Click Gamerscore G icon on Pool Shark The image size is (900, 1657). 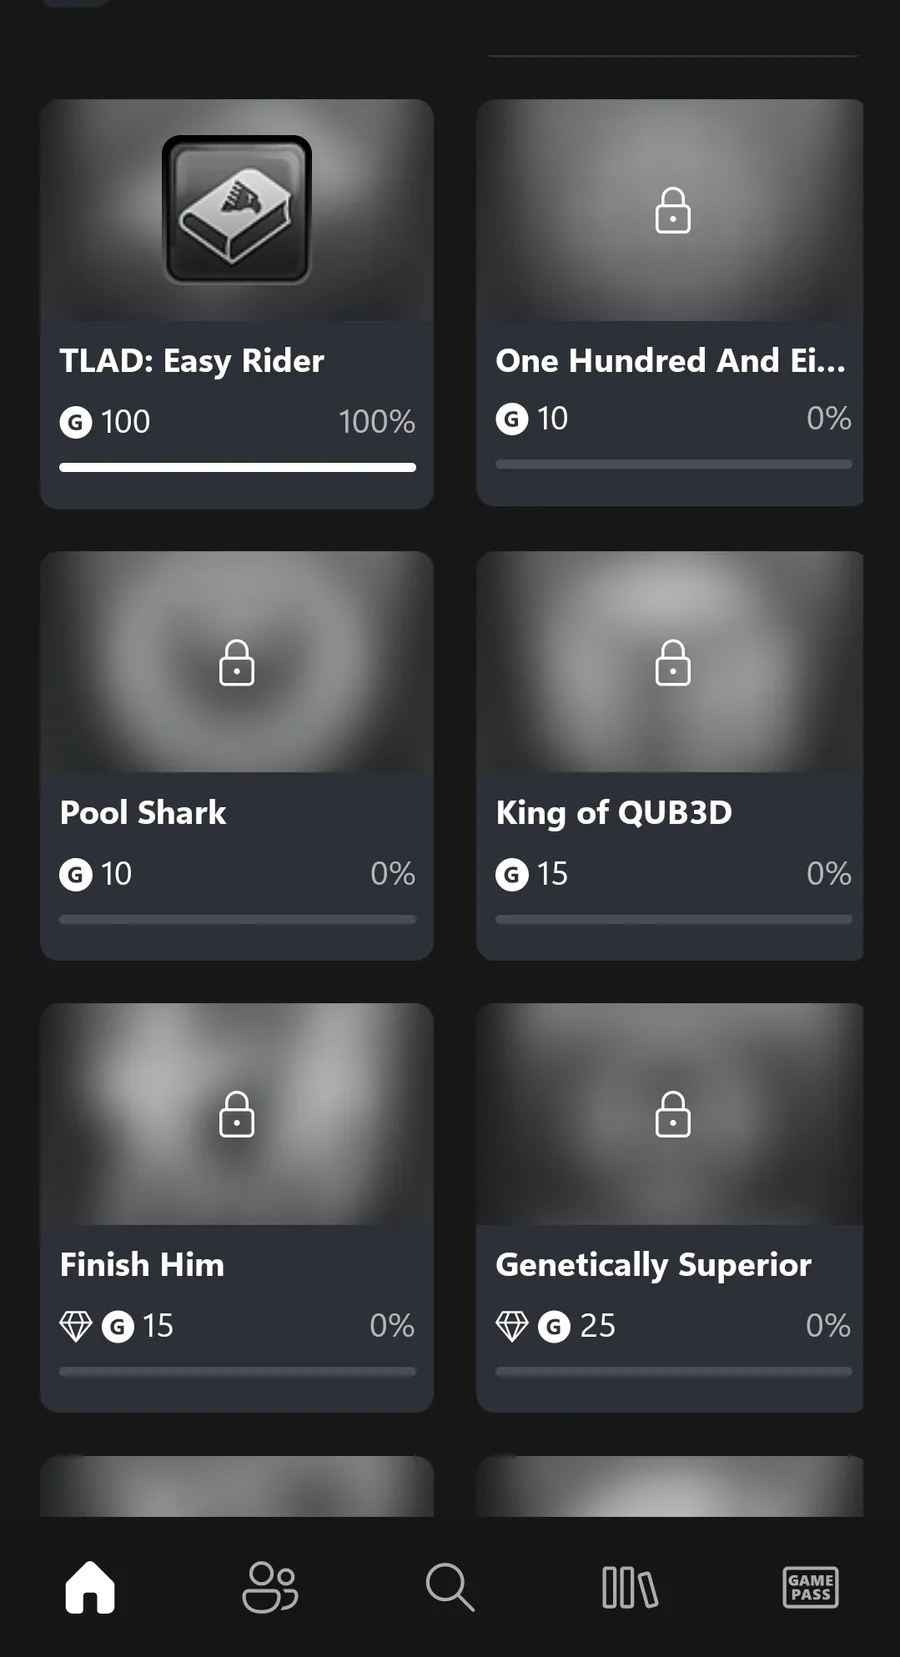[76, 875]
